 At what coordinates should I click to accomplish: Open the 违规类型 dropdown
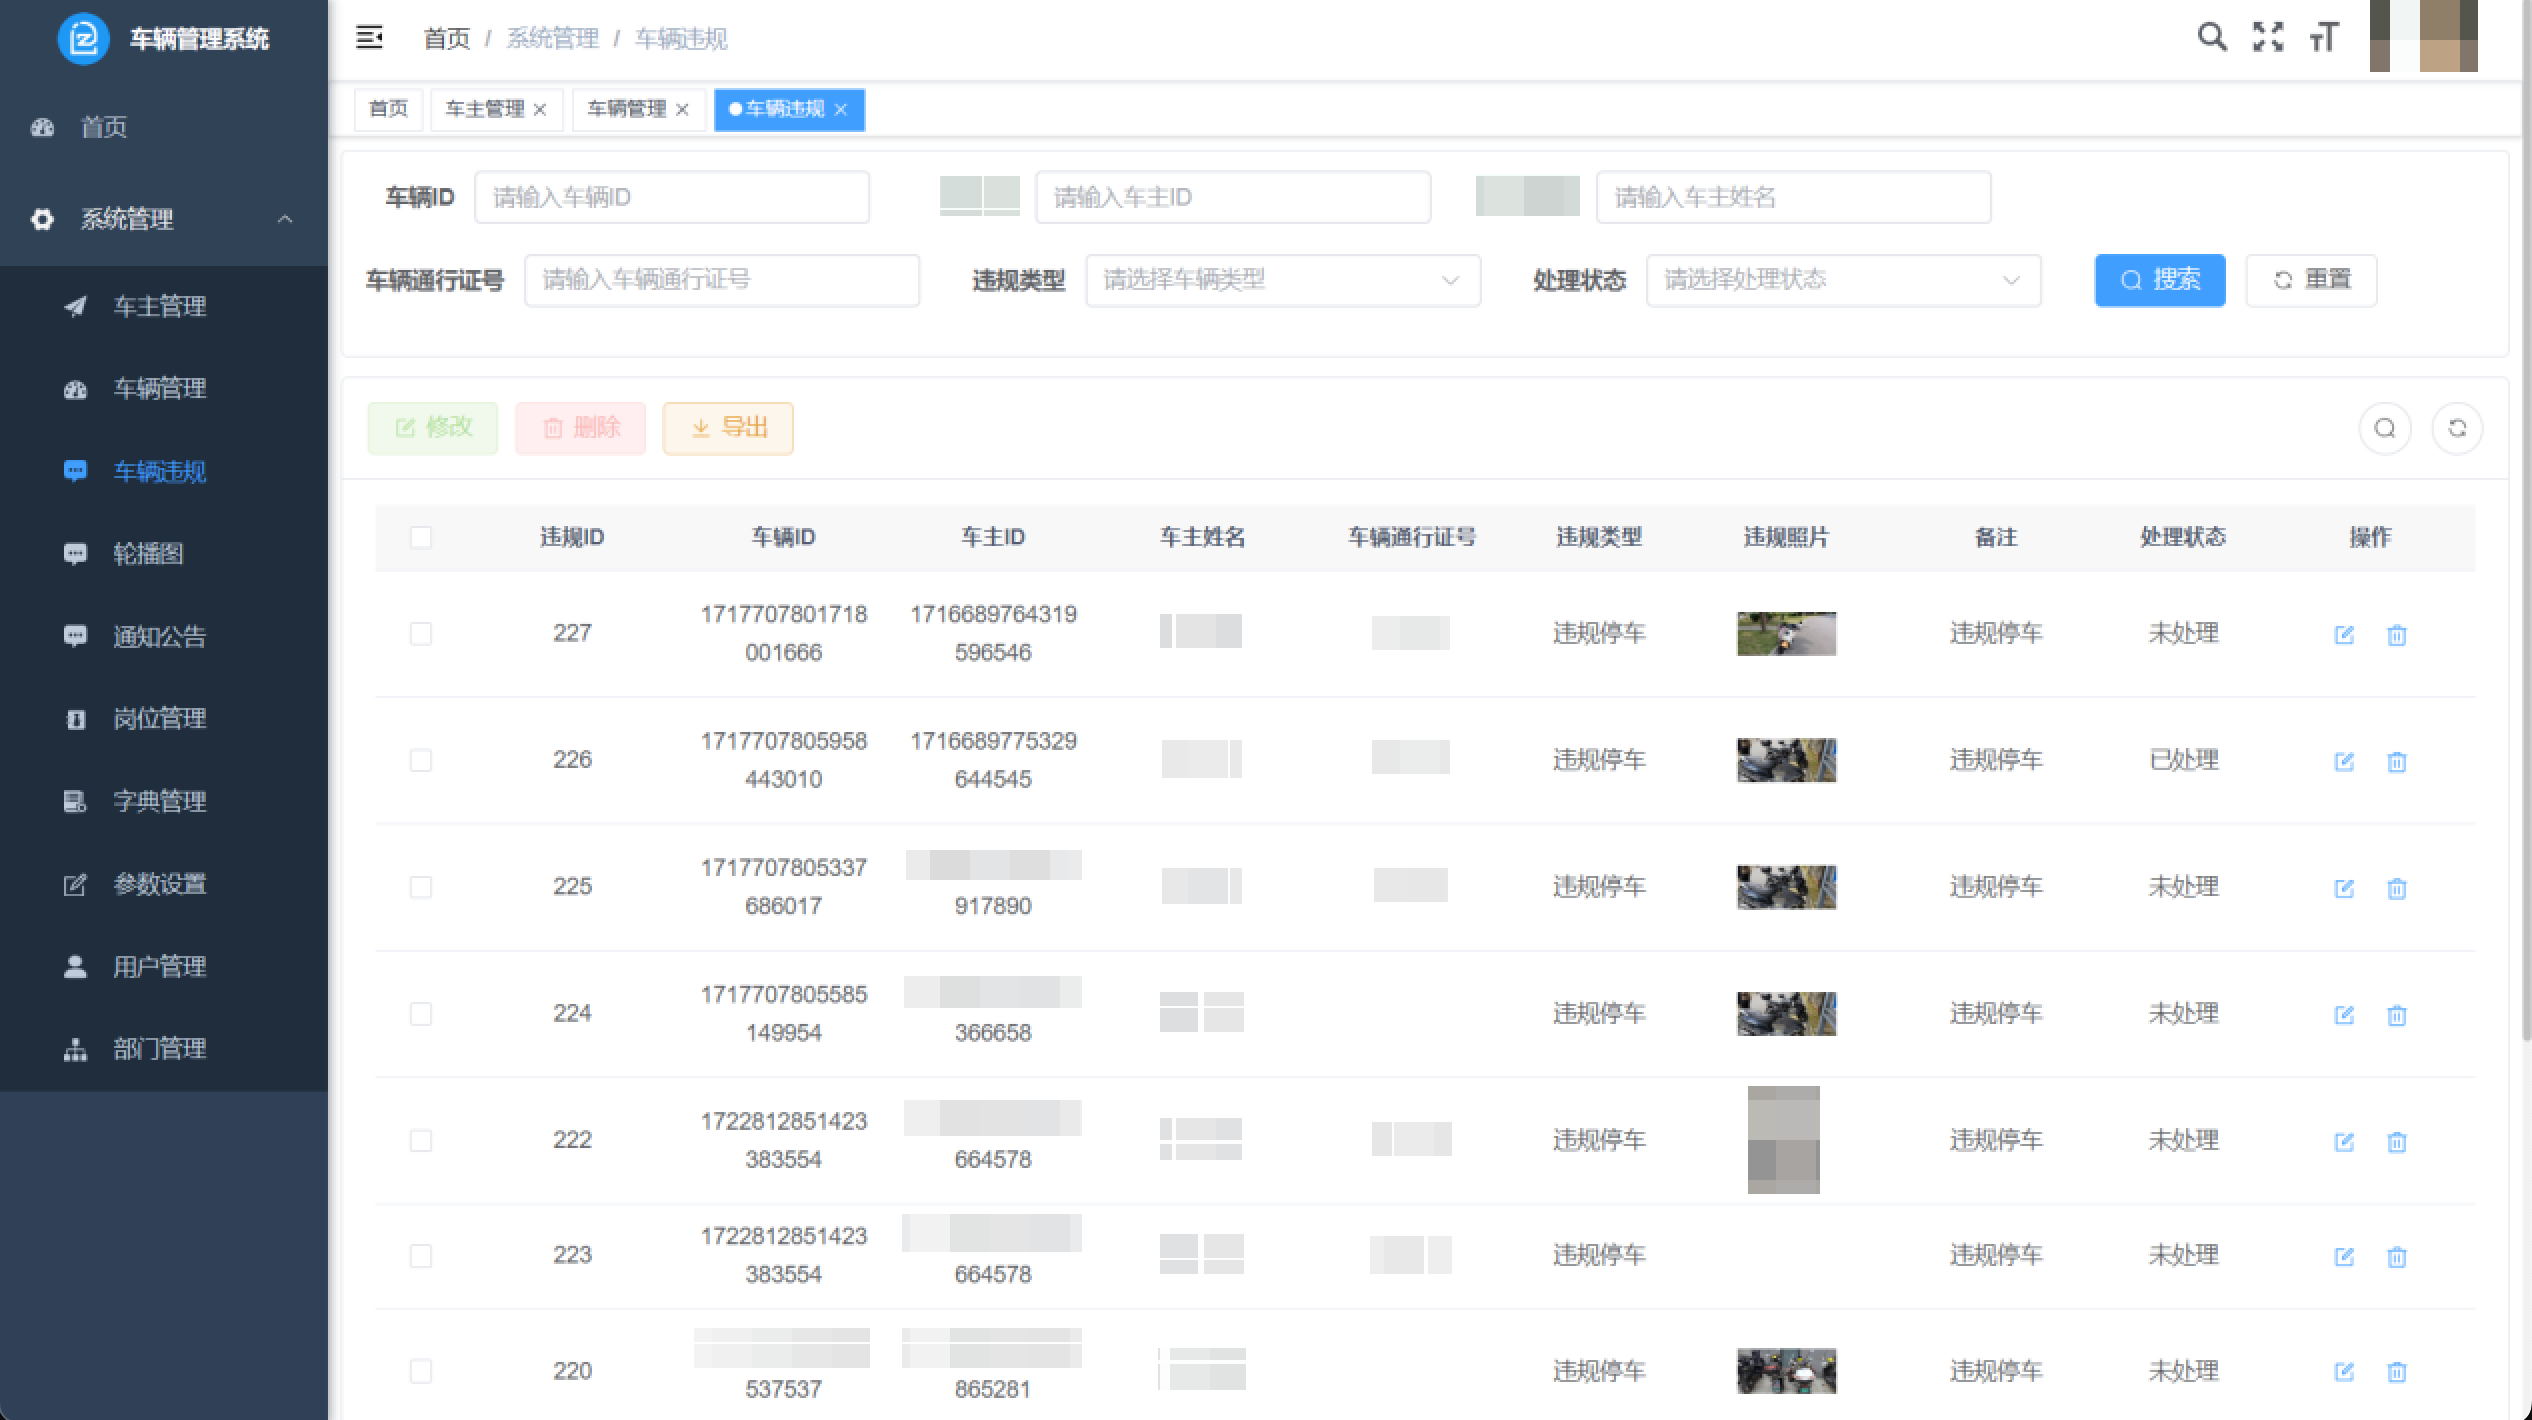tap(1283, 280)
